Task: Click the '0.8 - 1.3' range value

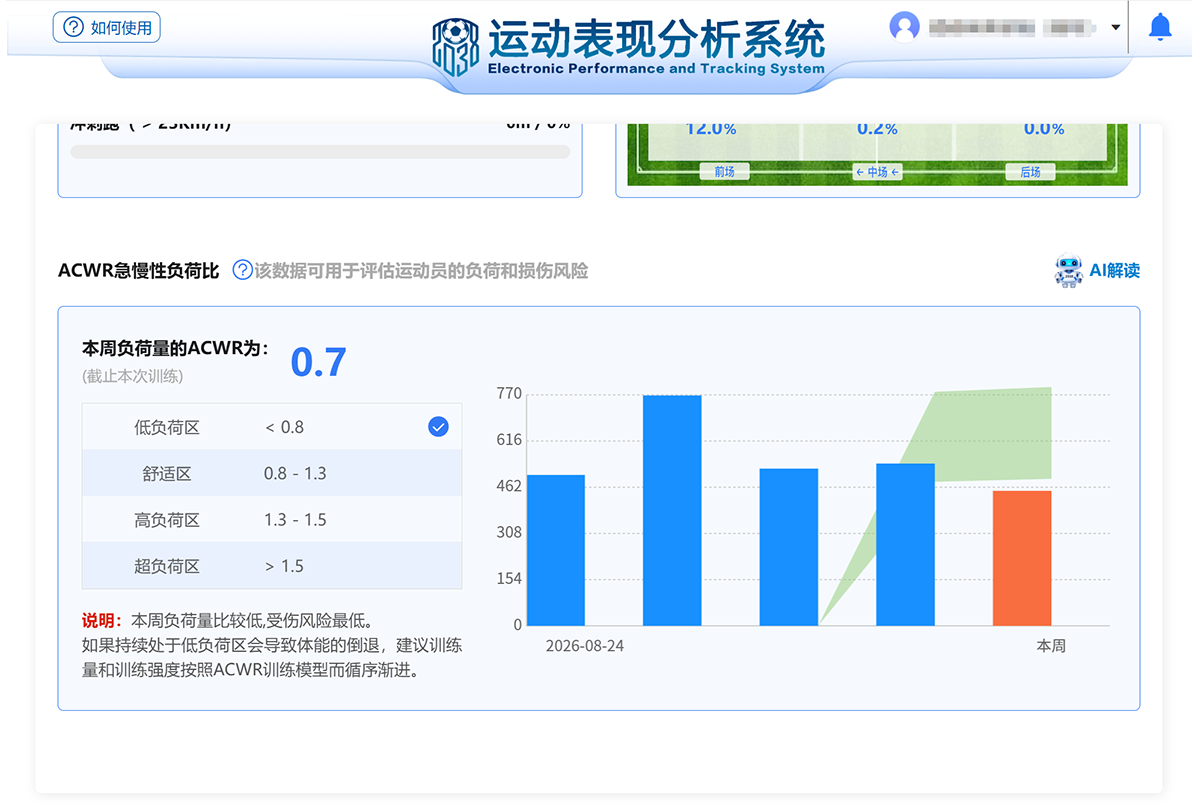Action: point(295,474)
